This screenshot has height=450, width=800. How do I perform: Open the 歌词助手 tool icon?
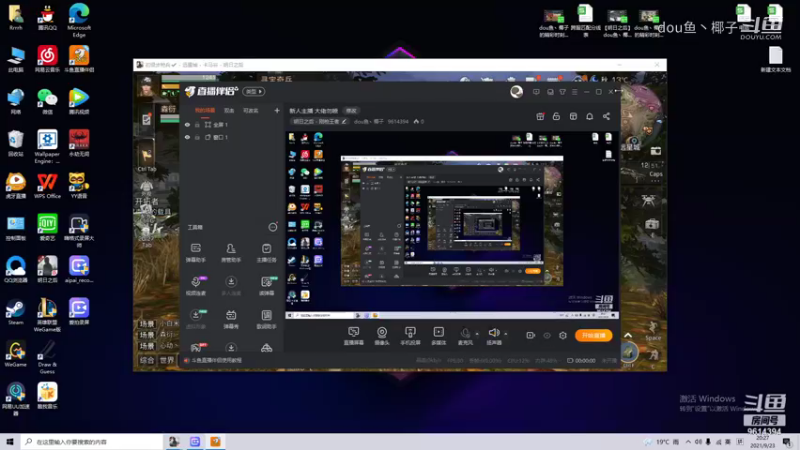266,319
